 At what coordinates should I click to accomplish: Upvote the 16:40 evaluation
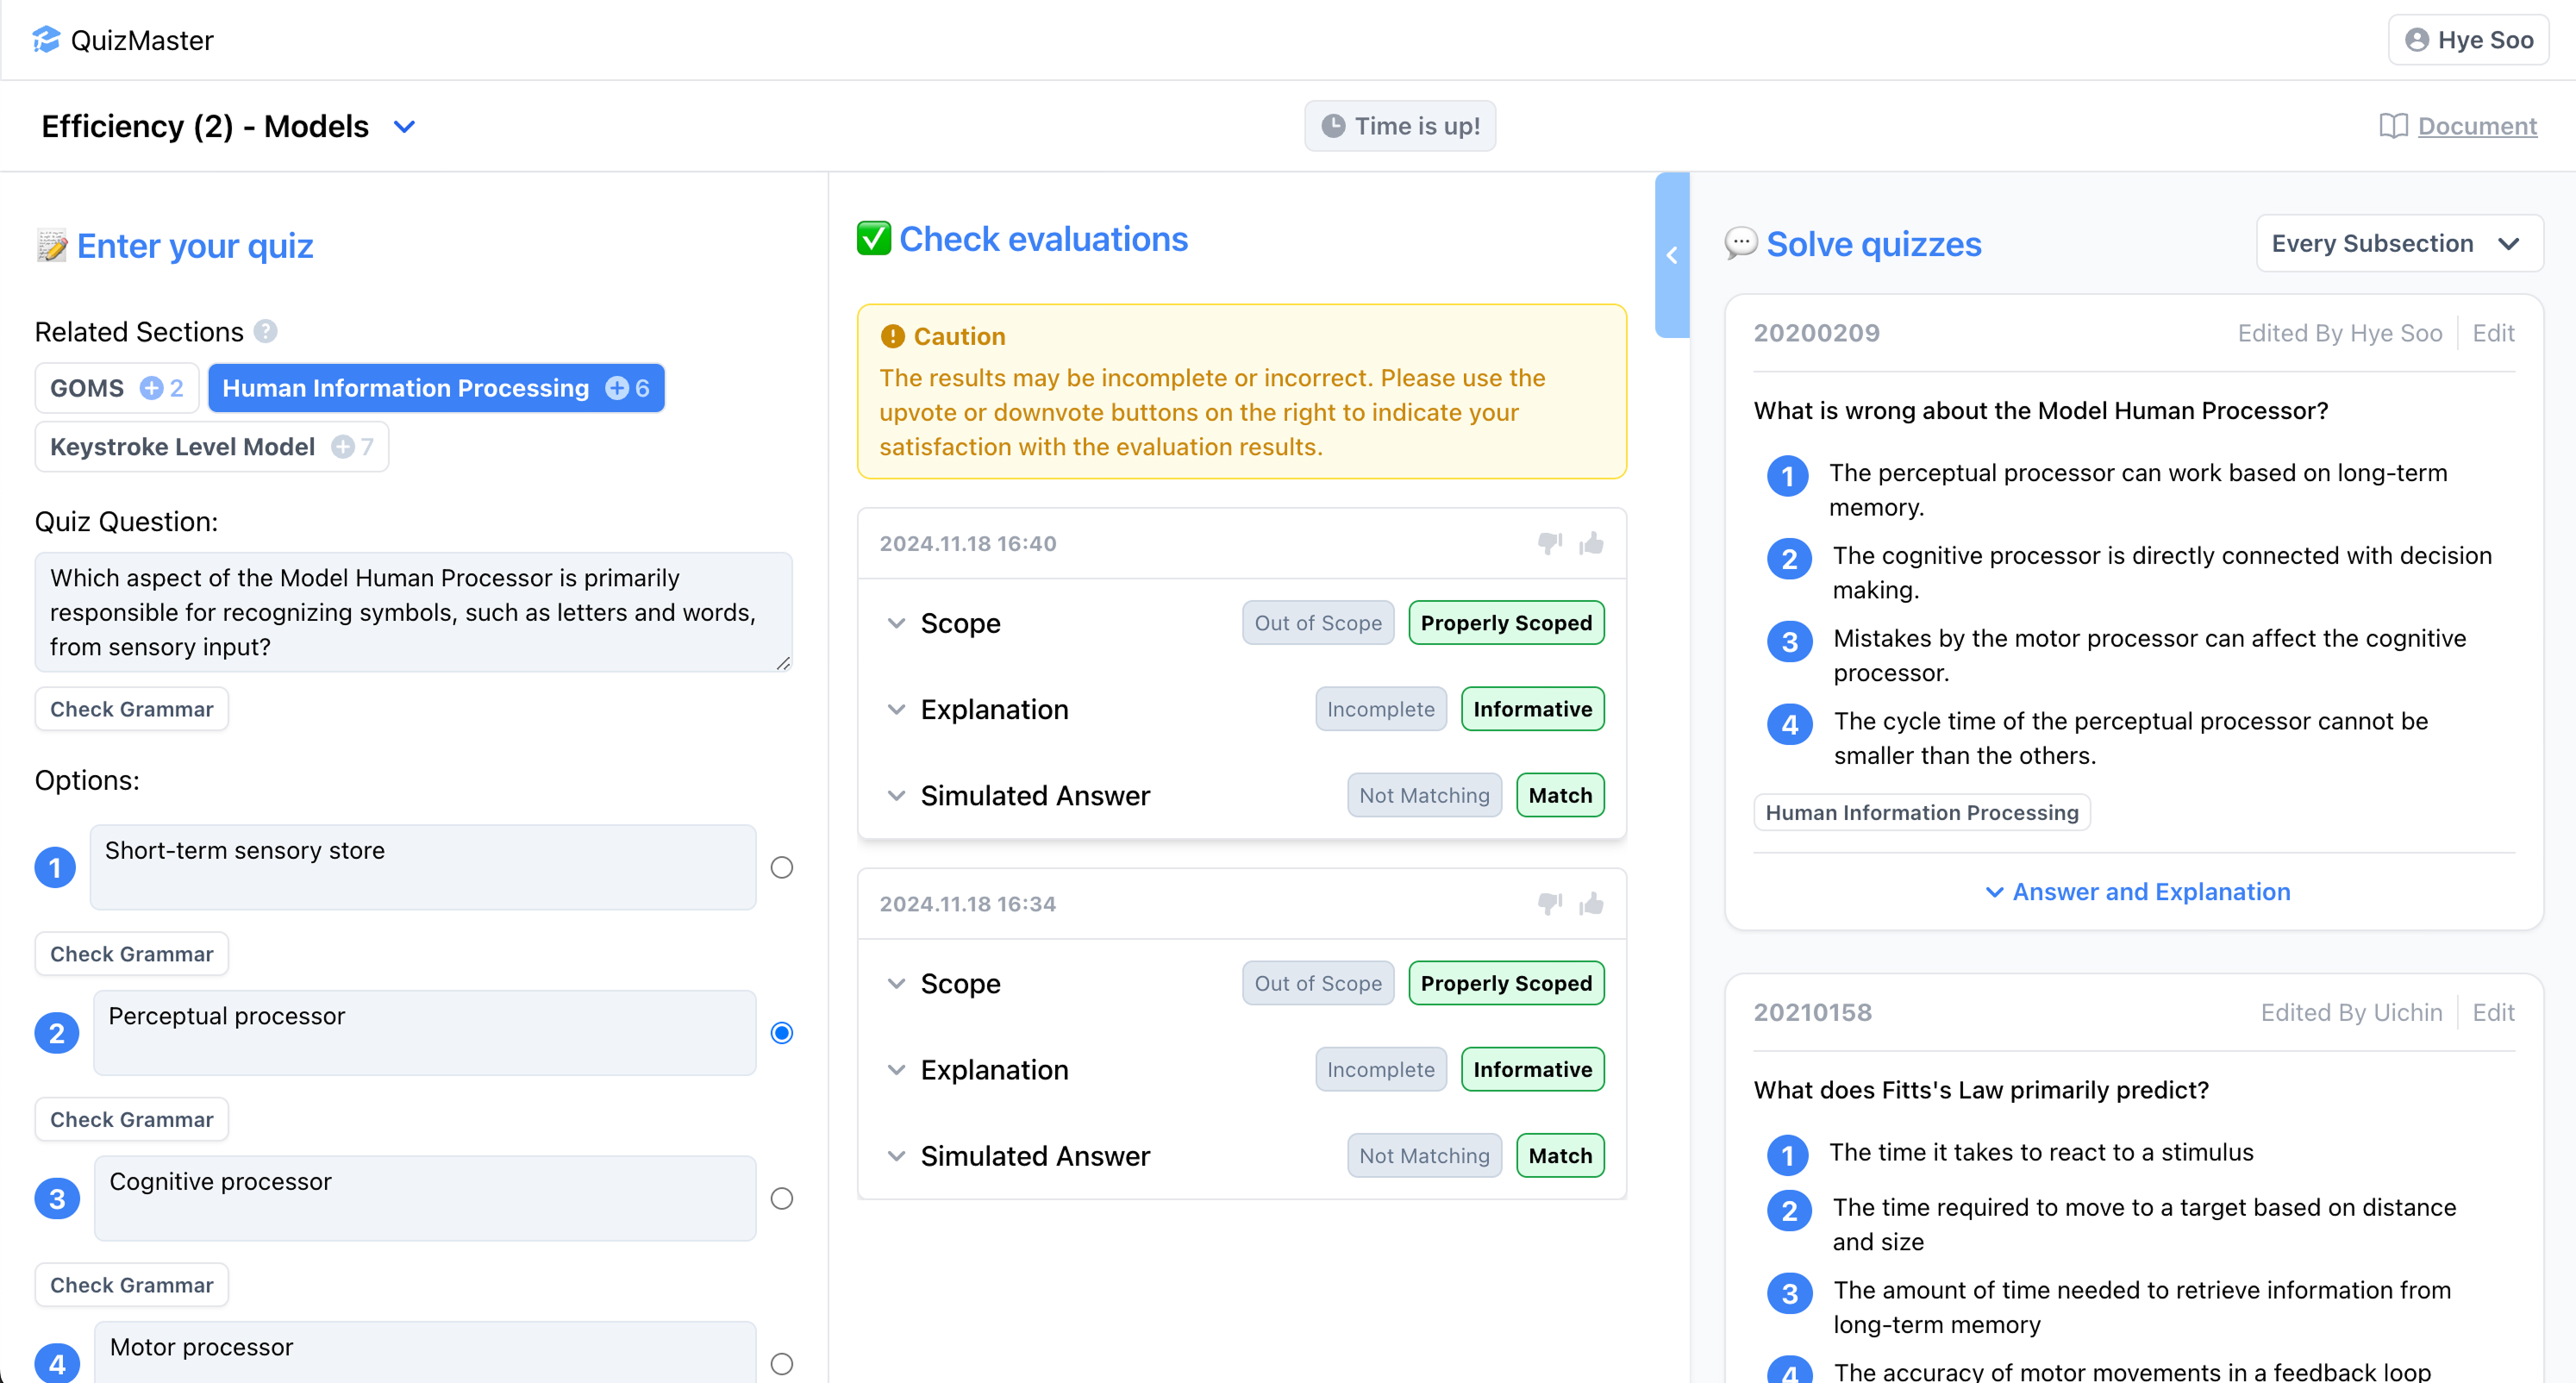1592,543
